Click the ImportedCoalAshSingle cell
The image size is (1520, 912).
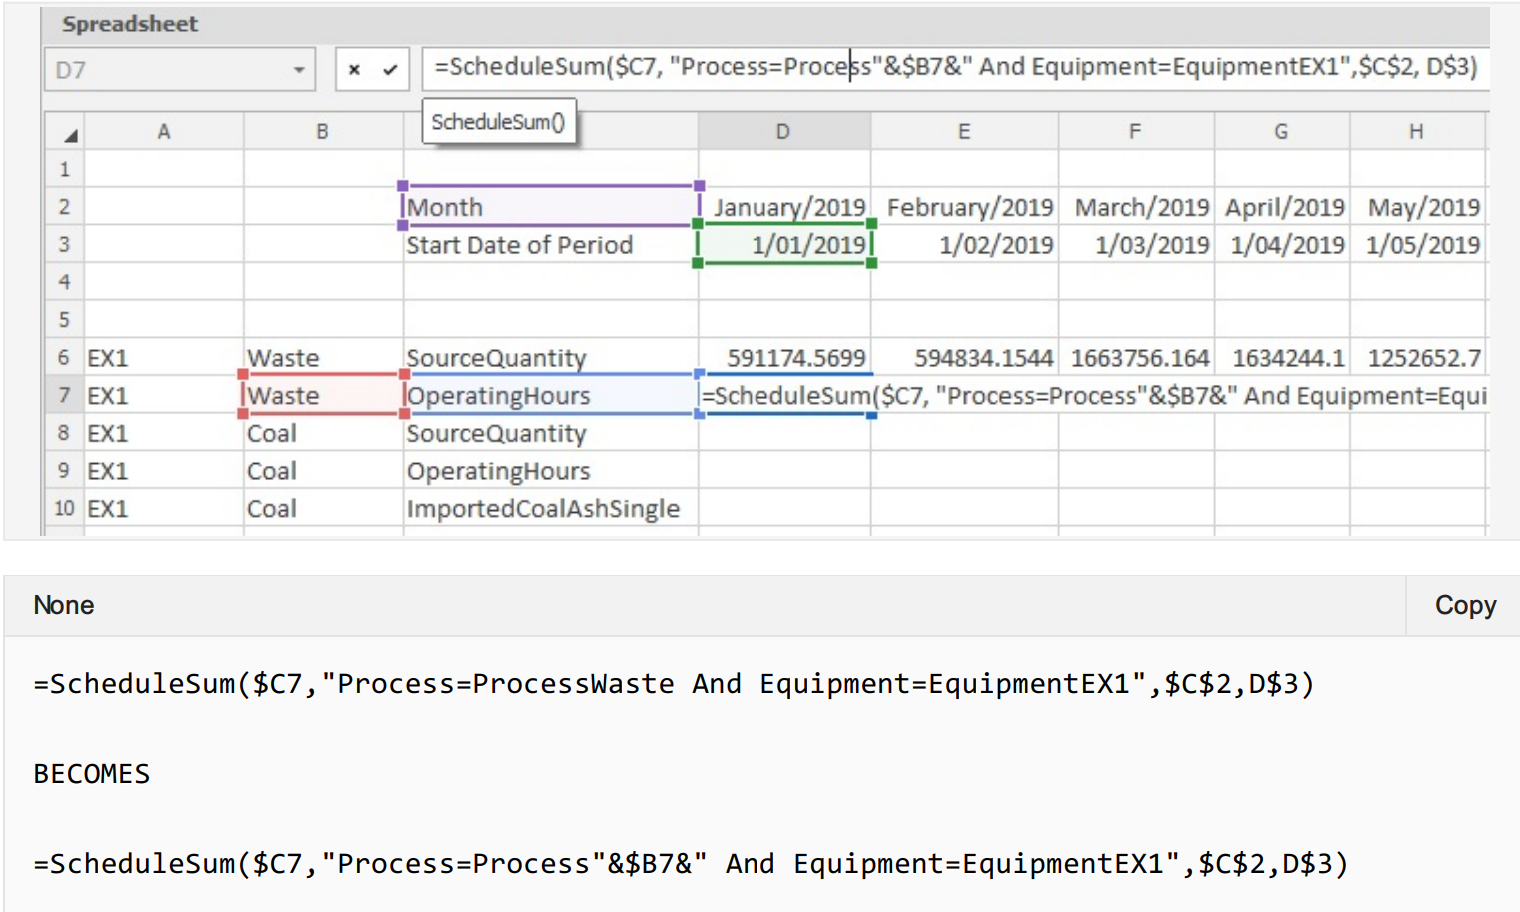549,509
